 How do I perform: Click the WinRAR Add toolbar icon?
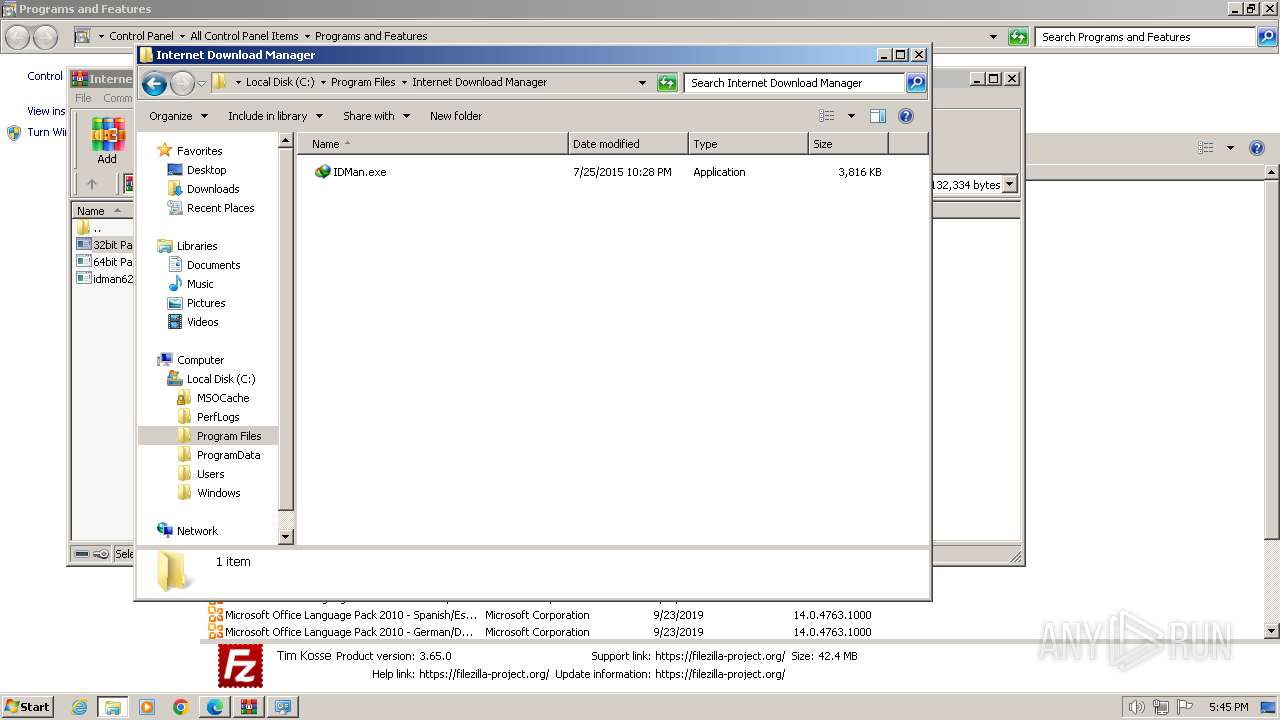107,141
